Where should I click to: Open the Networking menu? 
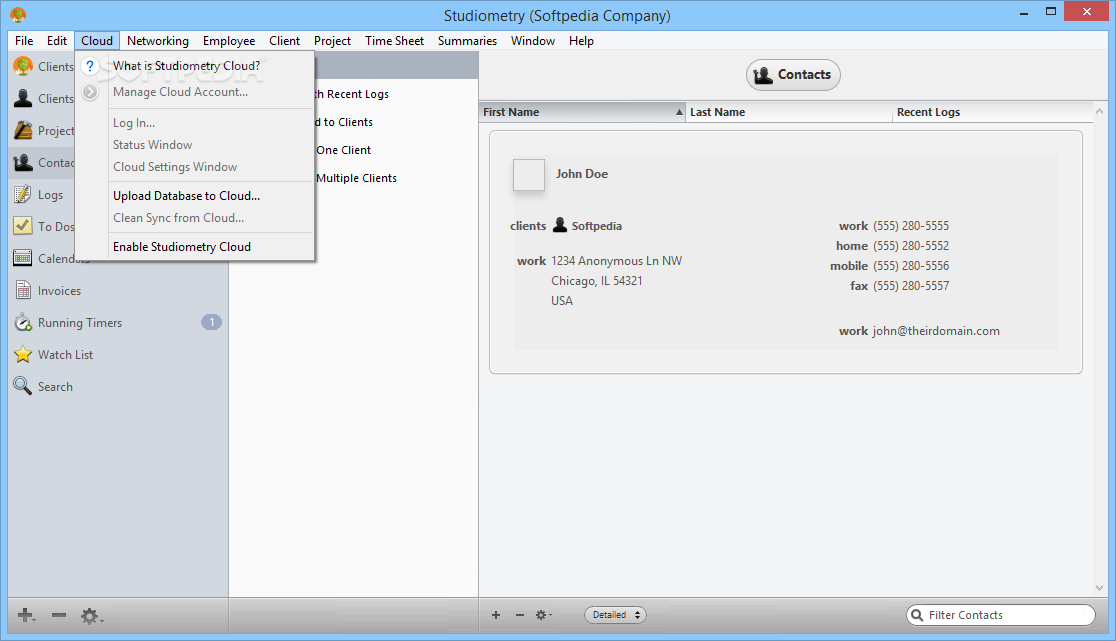click(158, 41)
